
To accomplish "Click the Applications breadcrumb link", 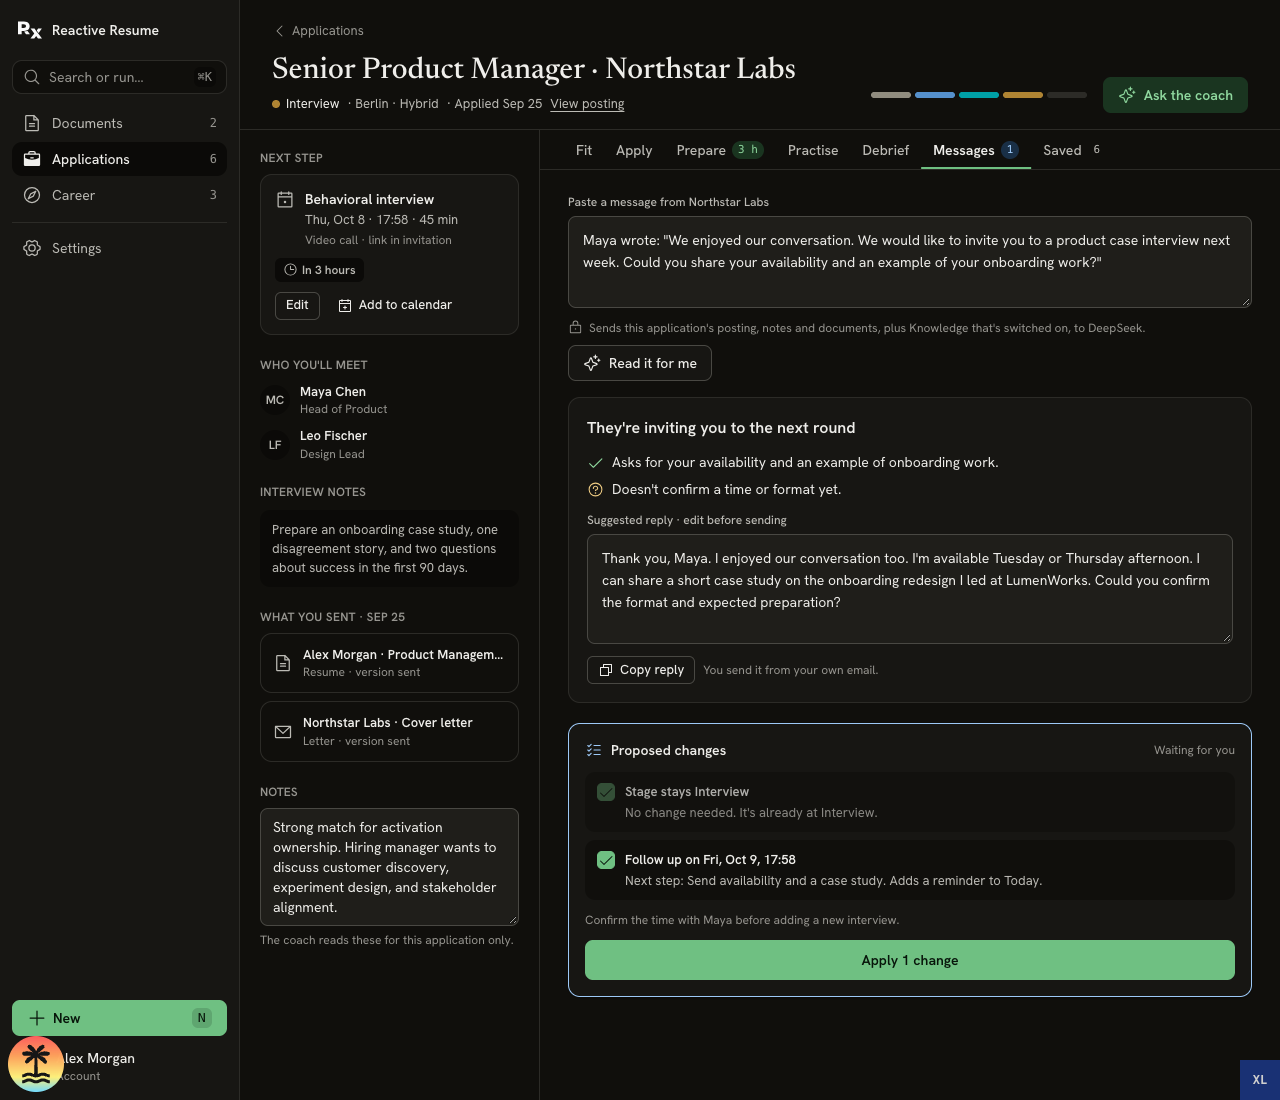I will [328, 31].
